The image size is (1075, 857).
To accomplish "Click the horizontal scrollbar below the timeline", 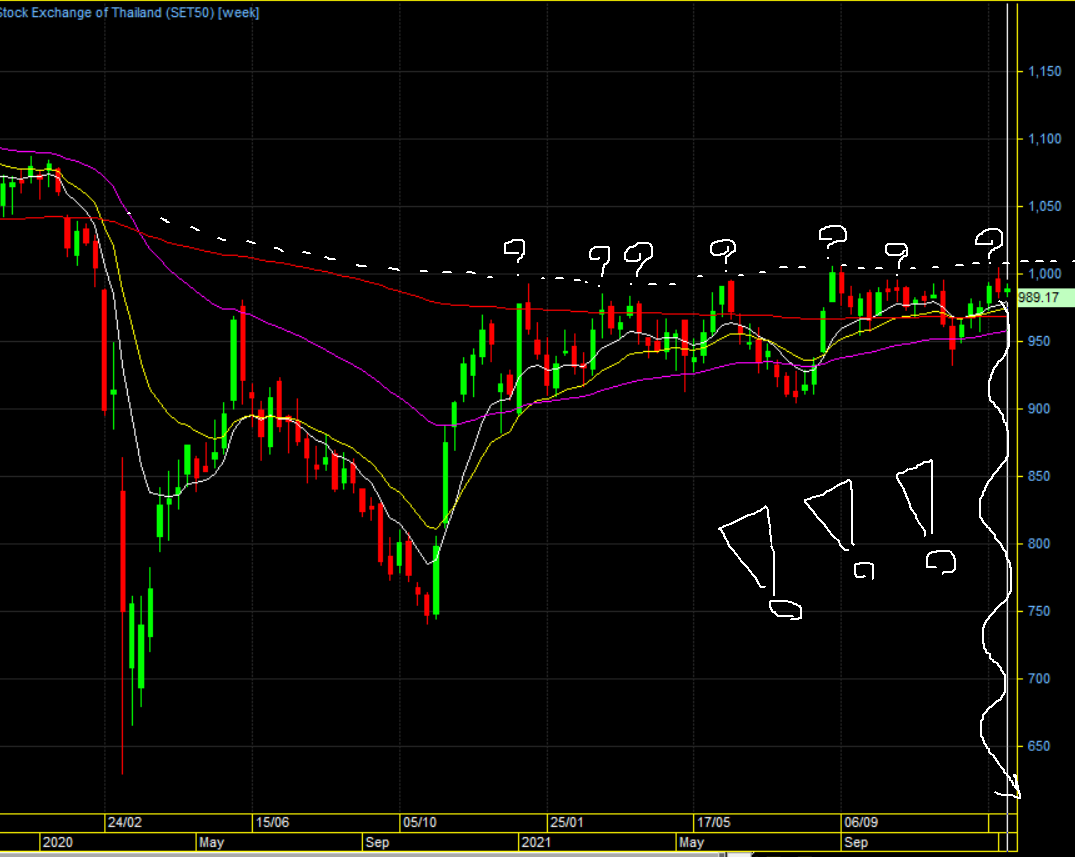I will 363,854.
